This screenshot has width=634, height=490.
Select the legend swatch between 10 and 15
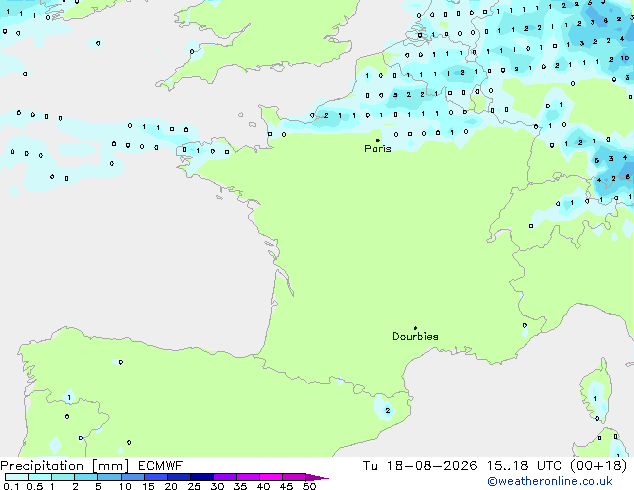132,477
